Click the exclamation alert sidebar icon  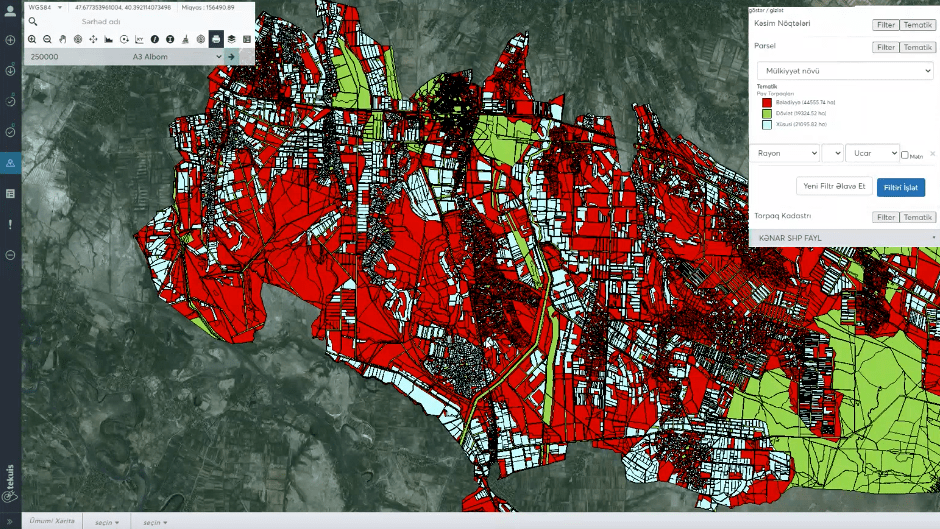click(10, 224)
